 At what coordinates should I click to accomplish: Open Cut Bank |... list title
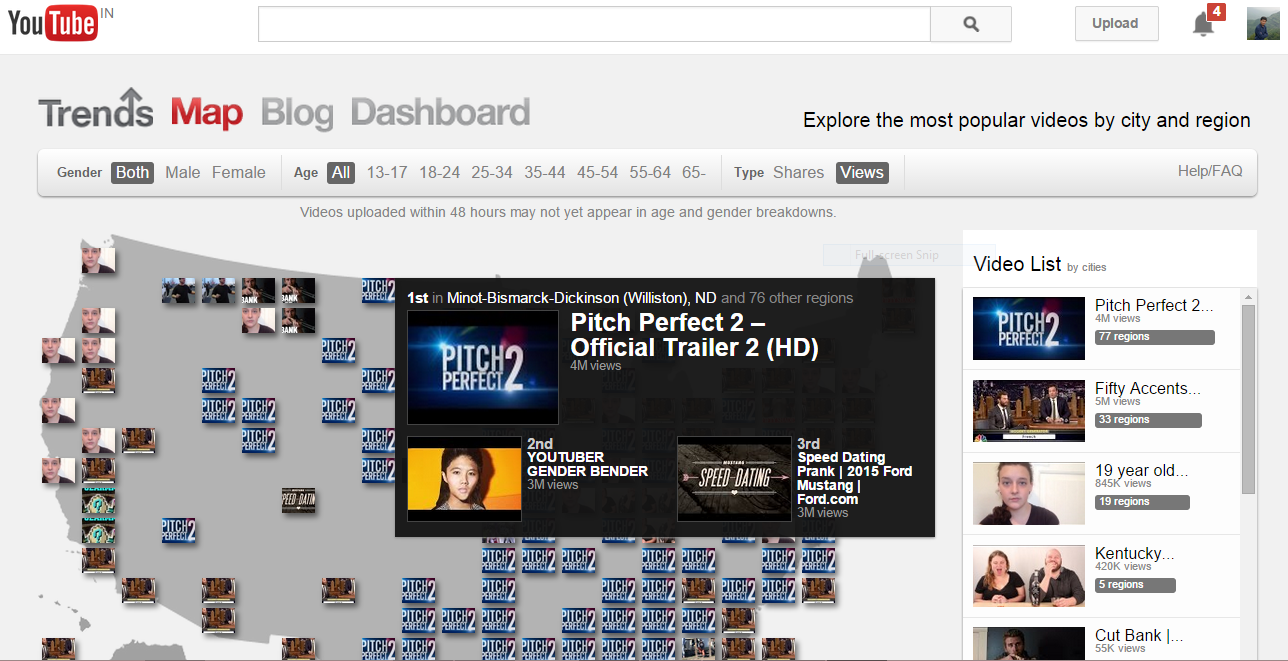pyautogui.click(x=1139, y=635)
